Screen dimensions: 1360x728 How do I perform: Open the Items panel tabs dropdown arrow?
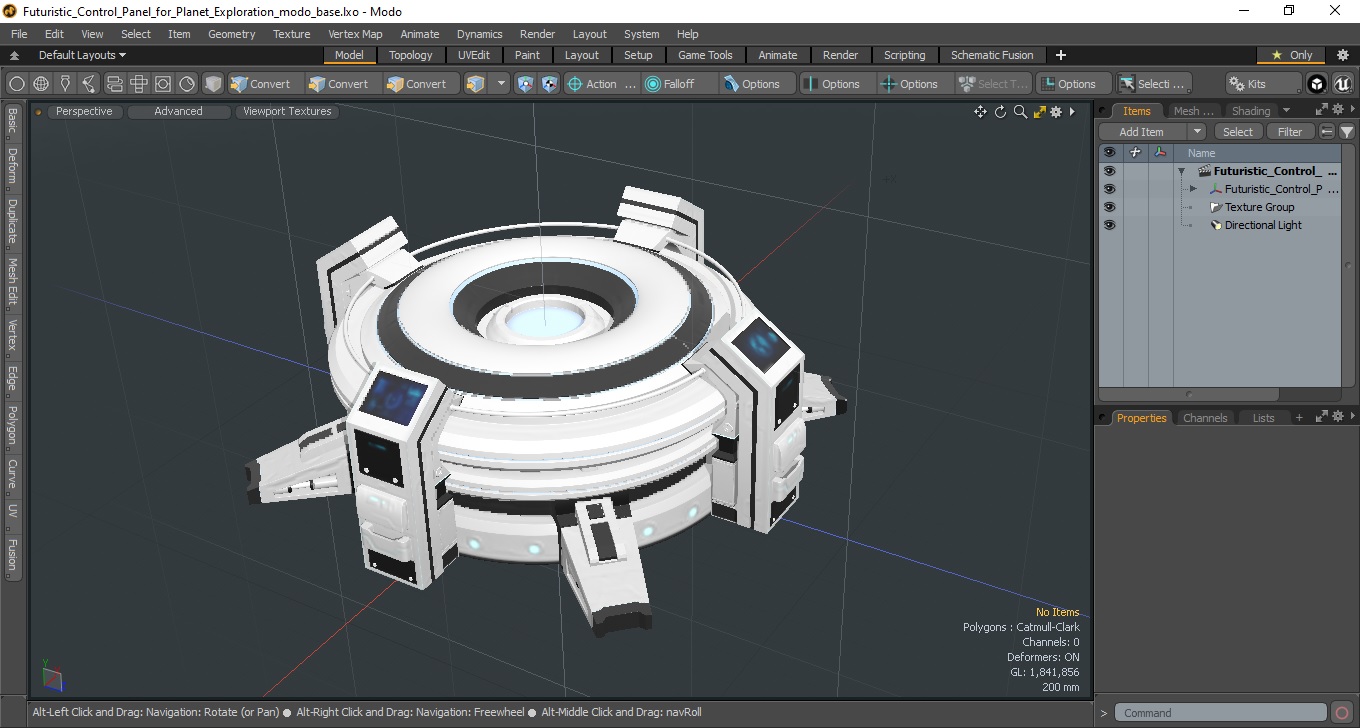[x=1286, y=110]
